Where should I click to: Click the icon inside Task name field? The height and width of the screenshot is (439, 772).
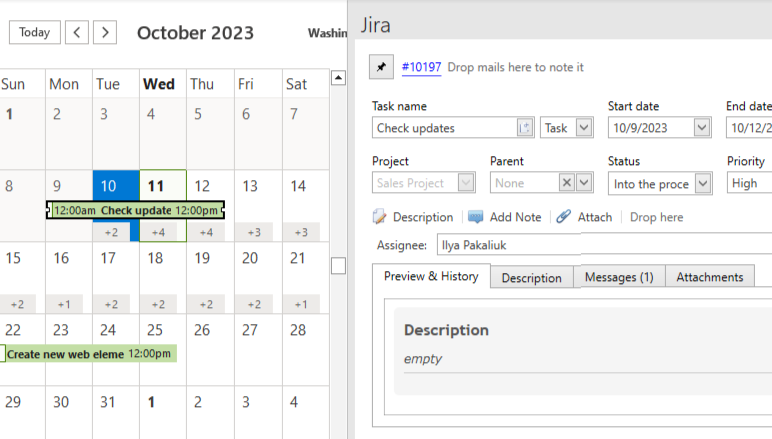tap(525, 128)
